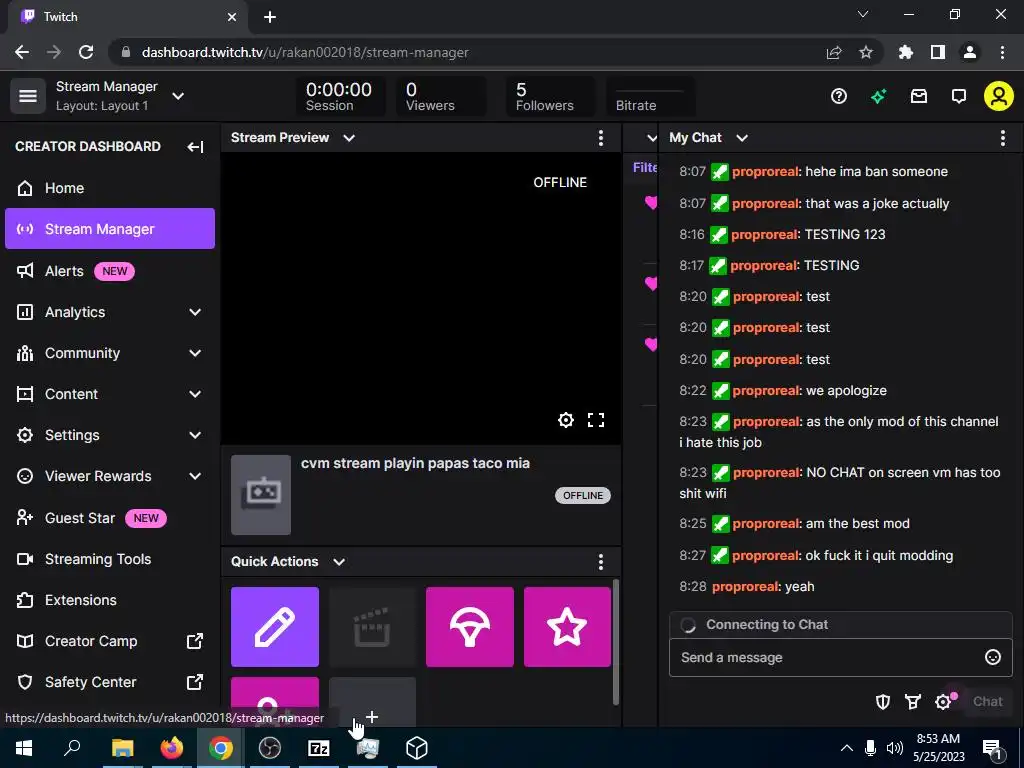
Task: Click the trophy icon below chat input
Action: click(x=913, y=702)
